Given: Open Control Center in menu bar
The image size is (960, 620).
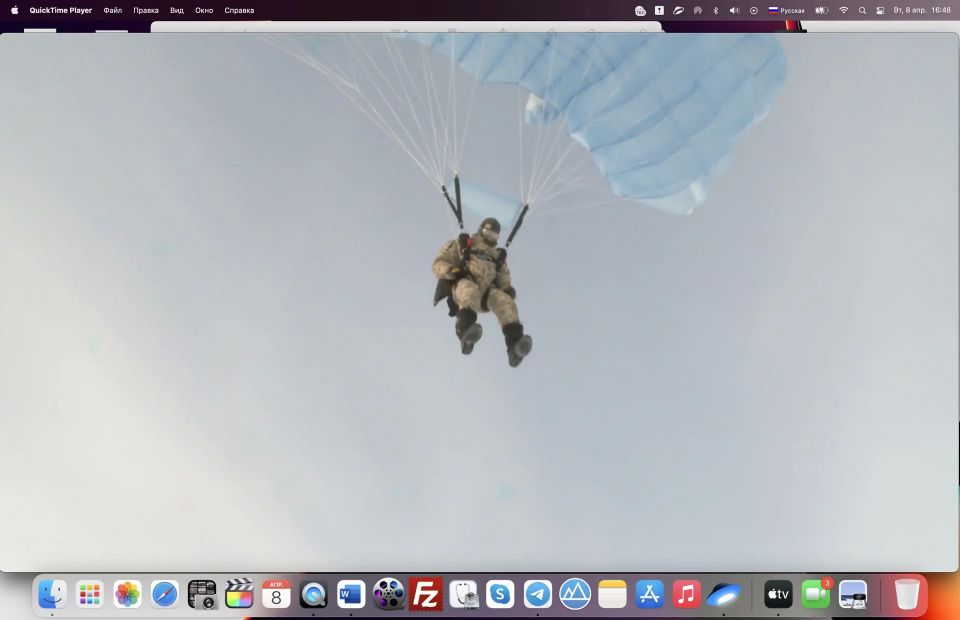Looking at the screenshot, I should tap(880, 10).
